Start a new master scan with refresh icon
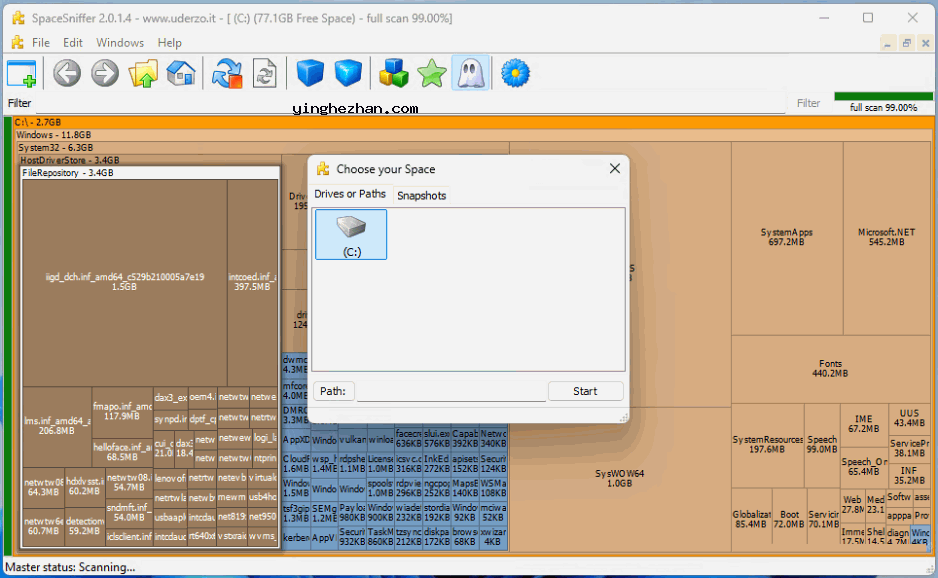Viewport: 938px width, 578px height. point(227,74)
